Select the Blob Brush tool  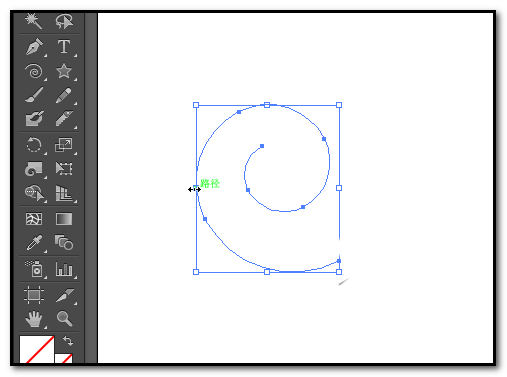pos(34,119)
